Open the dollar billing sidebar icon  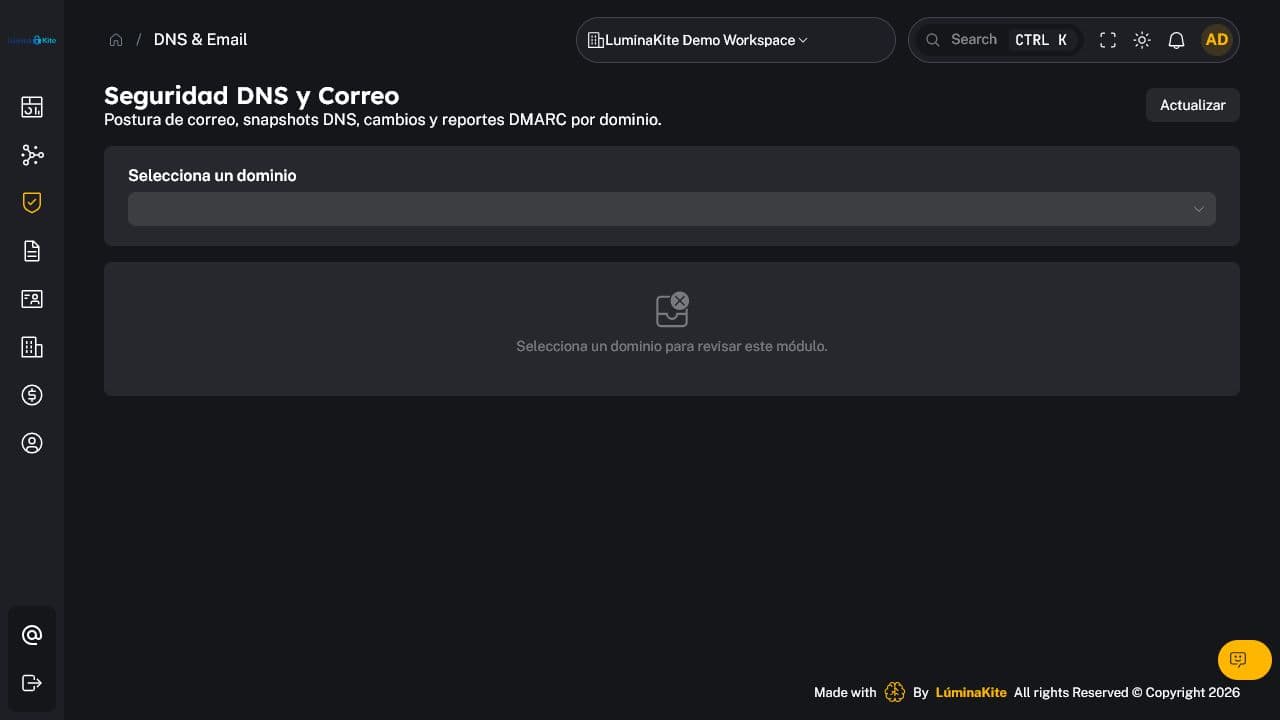tap(32, 395)
